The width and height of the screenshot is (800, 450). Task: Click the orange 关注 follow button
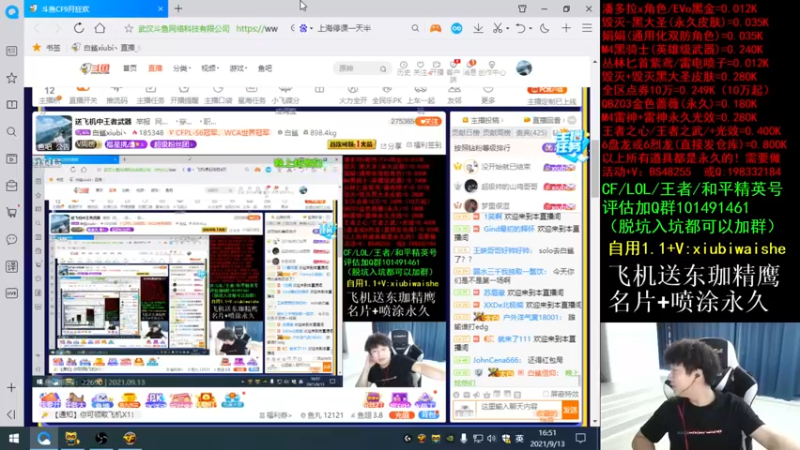pos(428,121)
